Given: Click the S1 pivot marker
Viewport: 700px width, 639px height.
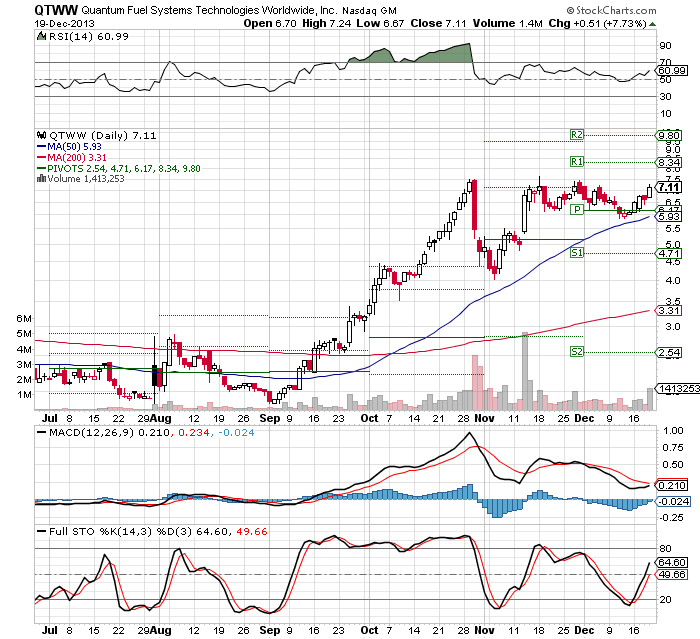Looking at the screenshot, I should pyautogui.click(x=577, y=253).
